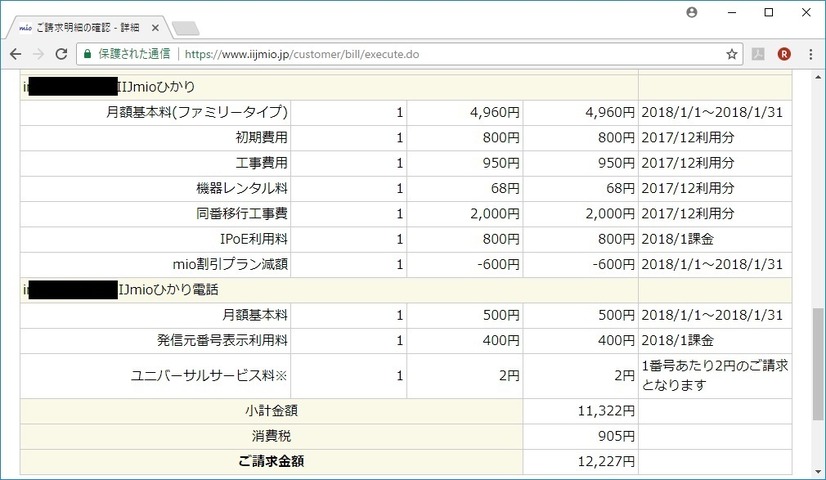Click the vertical scrollbar thumb

click(x=818, y=364)
